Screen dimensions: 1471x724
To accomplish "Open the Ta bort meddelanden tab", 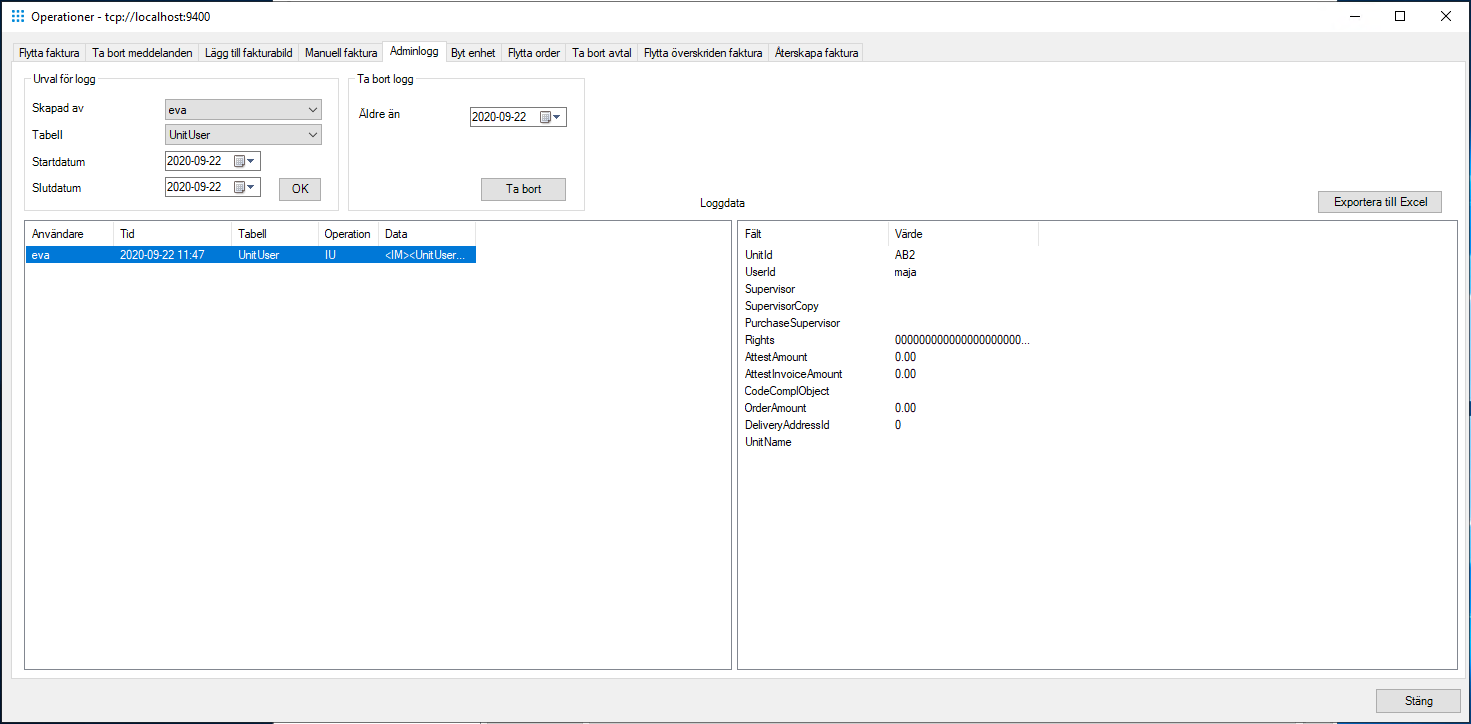I will [141, 52].
